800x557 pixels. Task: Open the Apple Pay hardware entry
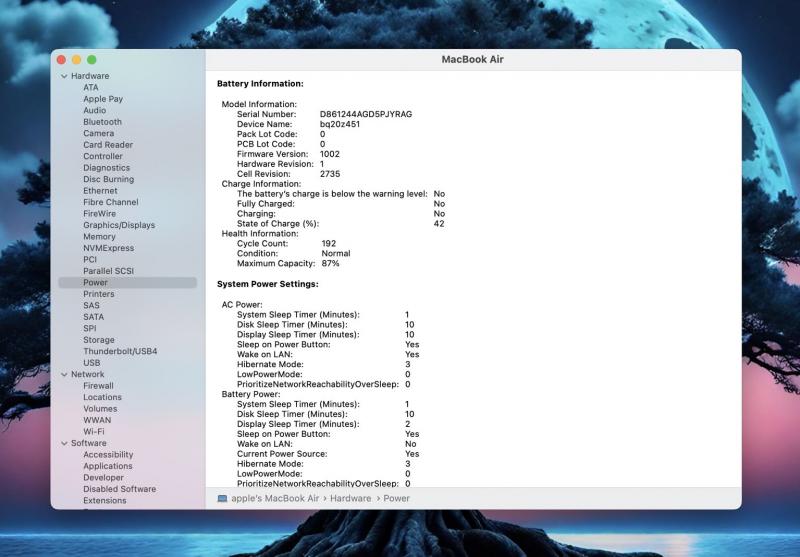103,99
